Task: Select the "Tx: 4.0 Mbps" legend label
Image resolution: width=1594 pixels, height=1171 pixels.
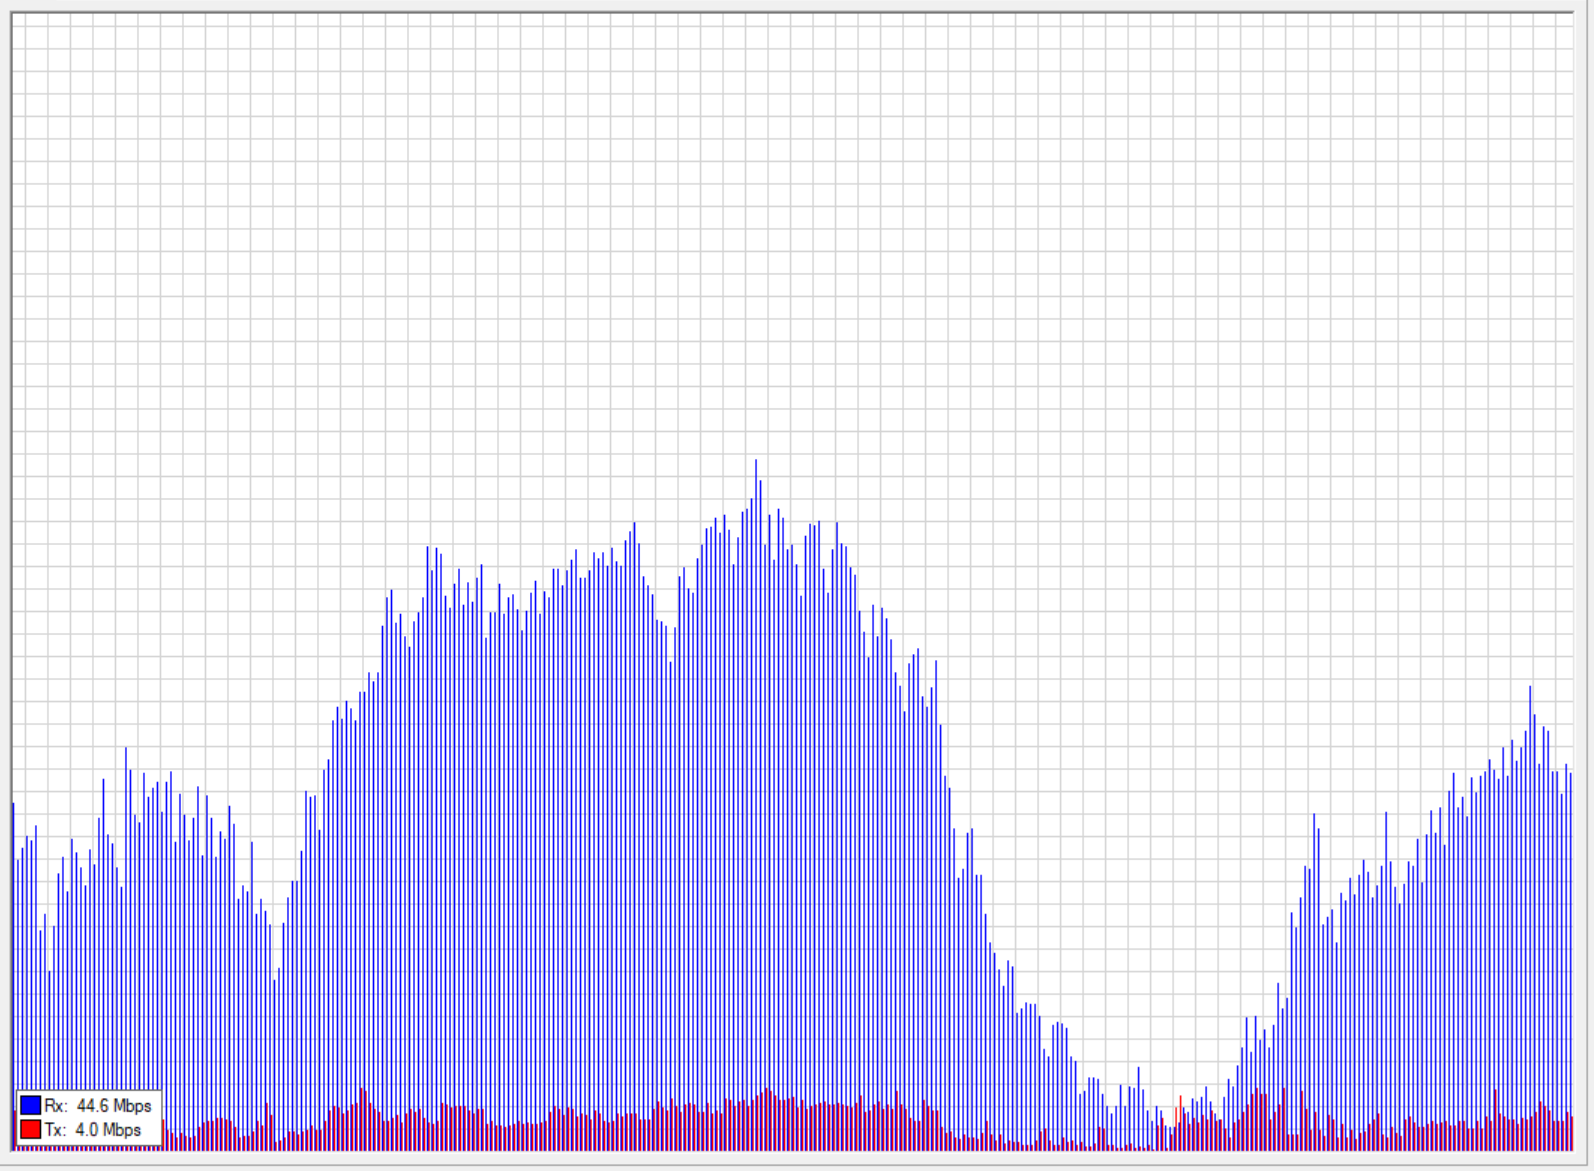Action: coord(93,1130)
